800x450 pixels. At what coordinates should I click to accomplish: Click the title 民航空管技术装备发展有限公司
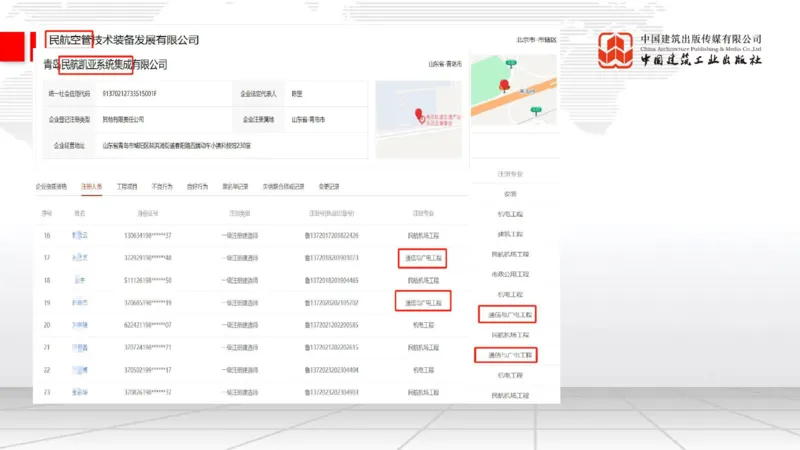point(123,40)
